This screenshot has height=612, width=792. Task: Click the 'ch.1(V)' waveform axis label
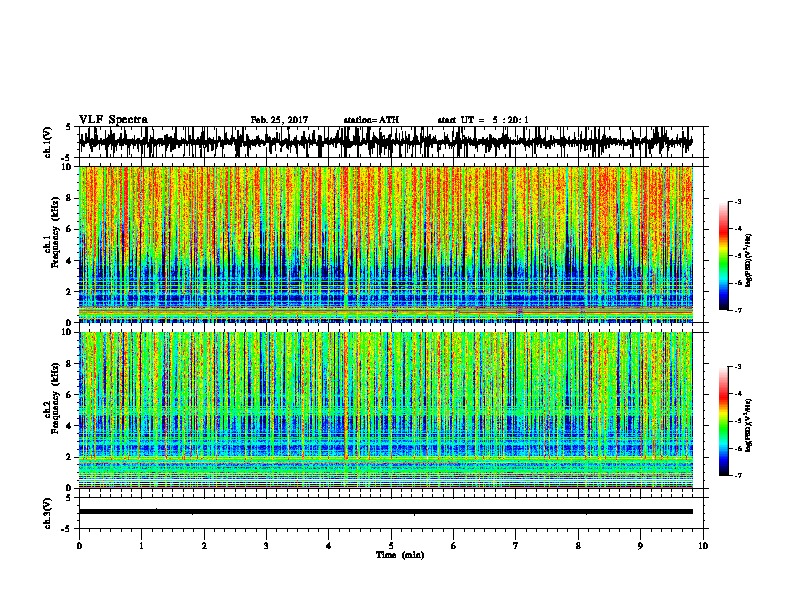pyautogui.click(x=48, y=142)
